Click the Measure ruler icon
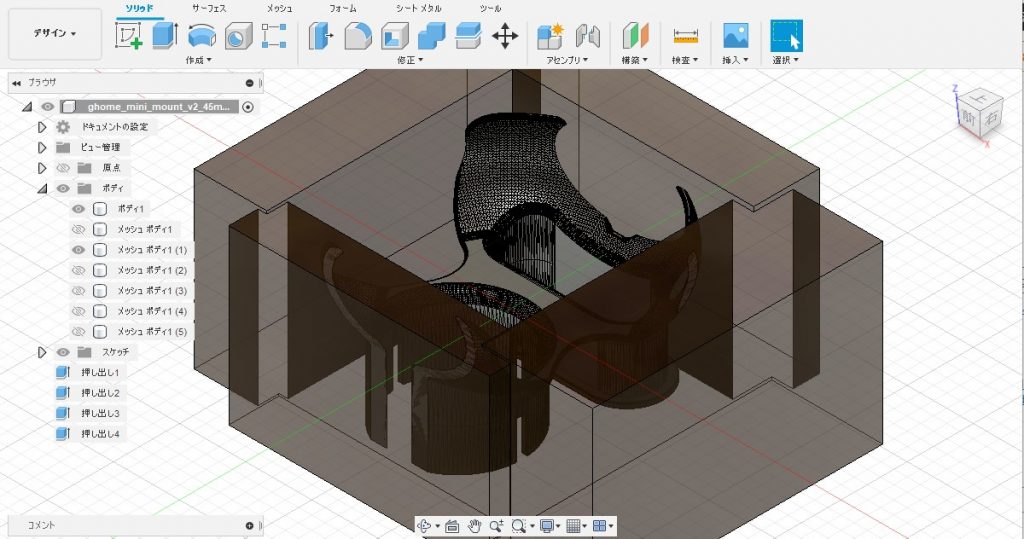The height and width of the screenshot is (539, 1024). tap(685, 37)
